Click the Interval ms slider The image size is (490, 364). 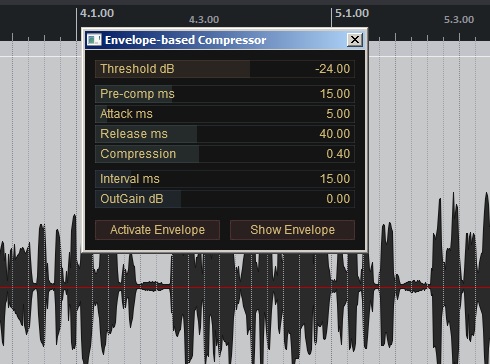225,179
